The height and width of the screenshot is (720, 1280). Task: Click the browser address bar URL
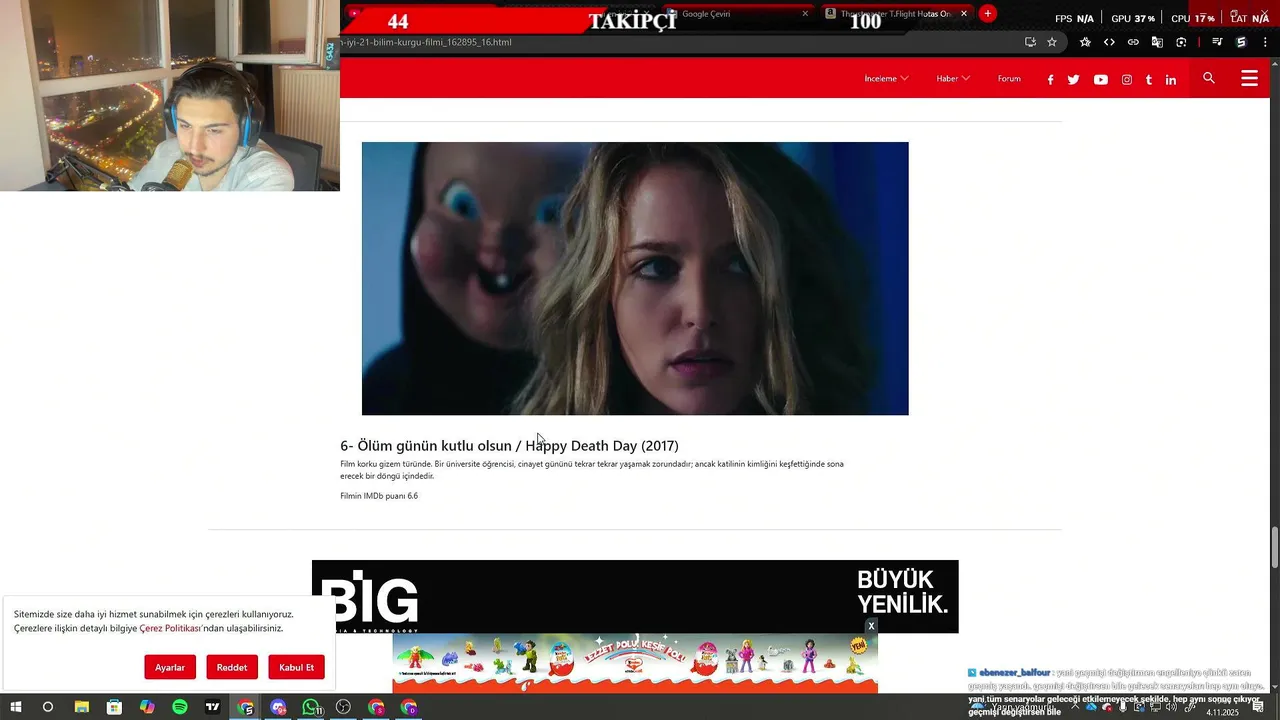coord(425,42)
